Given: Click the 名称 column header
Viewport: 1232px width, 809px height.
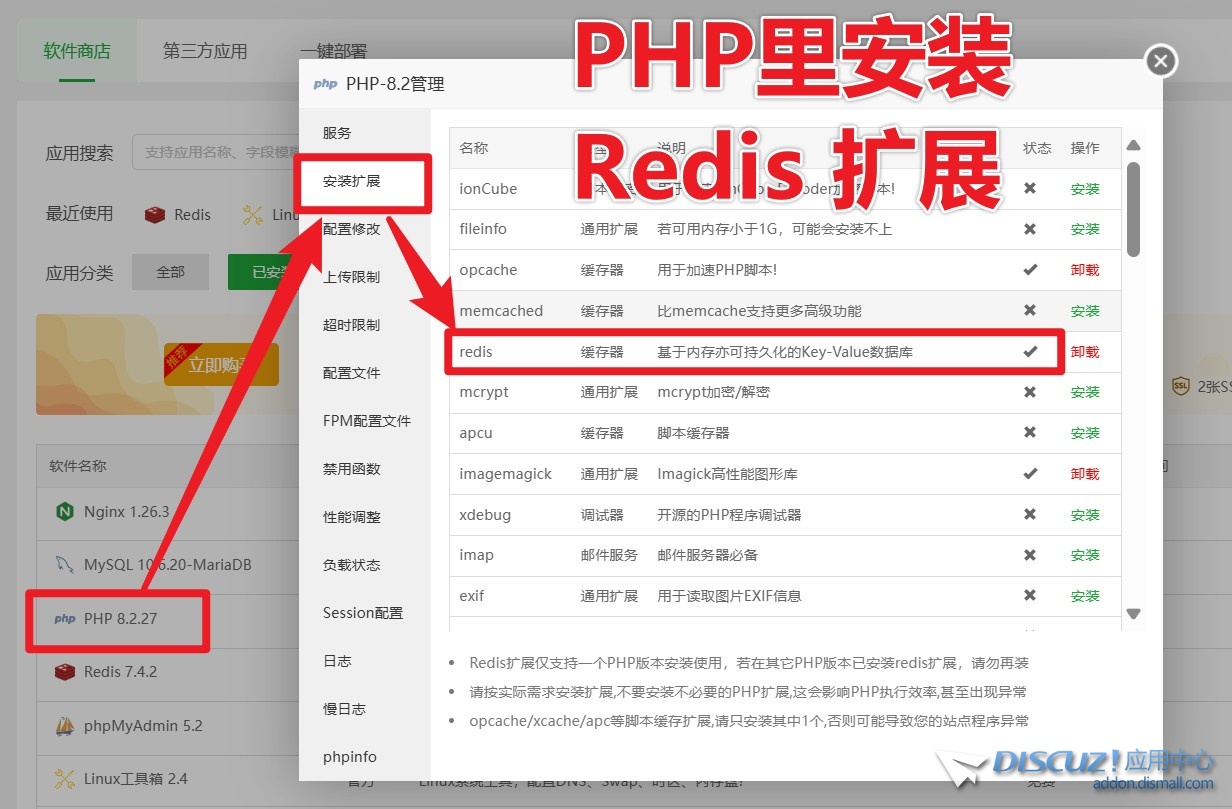Looking at the screenshot, I should pos(474,148).
